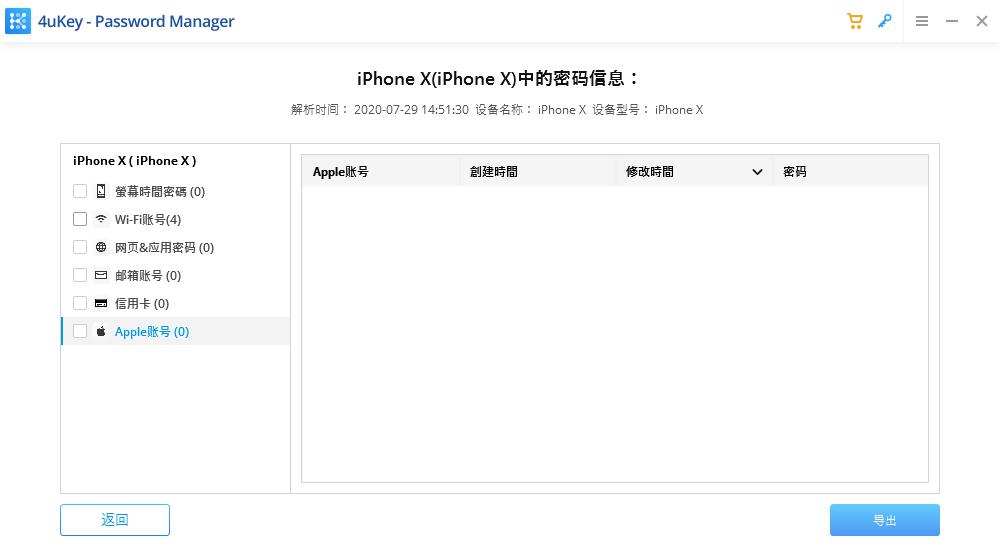Minimize the 4uKey window
Viewport: 1000px width, 556px height.
(x=952, y=21)
